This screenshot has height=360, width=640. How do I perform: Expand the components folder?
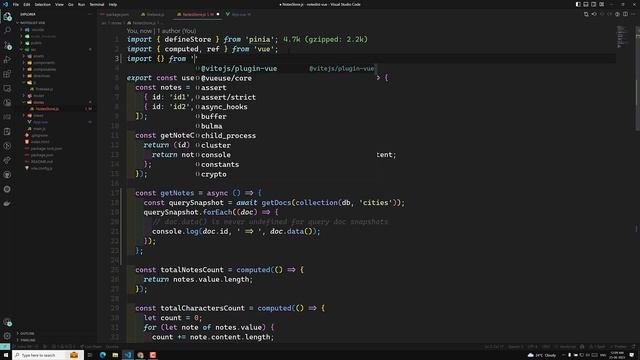44,62
